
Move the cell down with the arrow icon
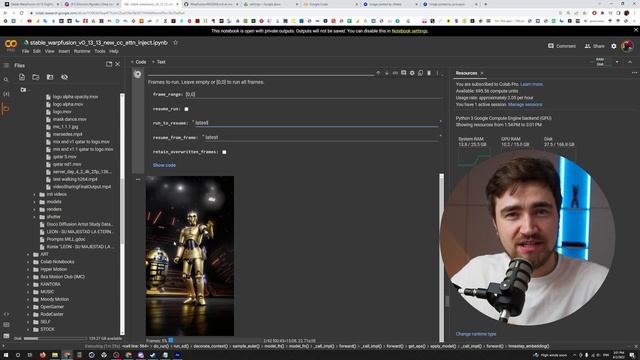(x=387, y=73)
